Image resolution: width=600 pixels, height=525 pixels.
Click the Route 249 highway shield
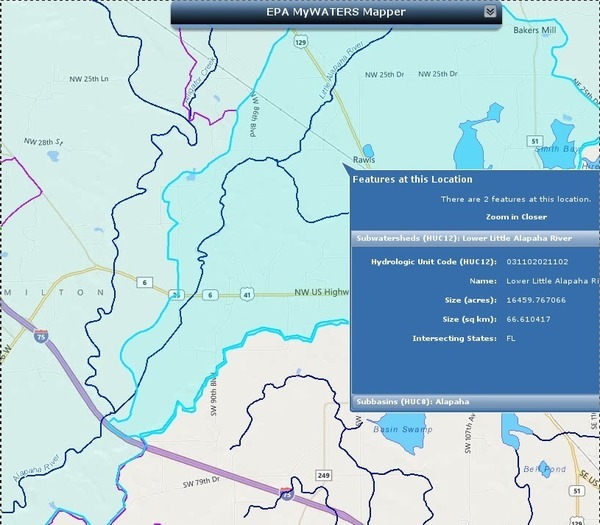click(324, 474)
